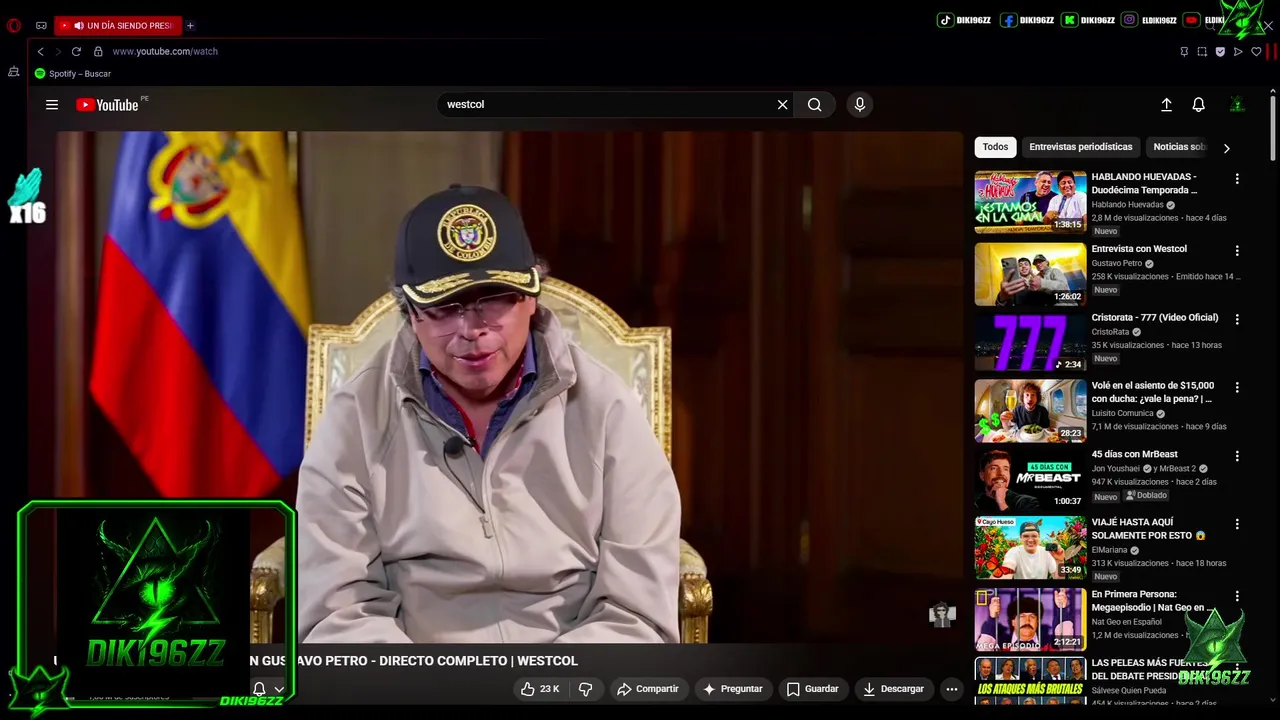Open the YouTube notifications bell
1280x720 pixels.
coord(1198,104)
